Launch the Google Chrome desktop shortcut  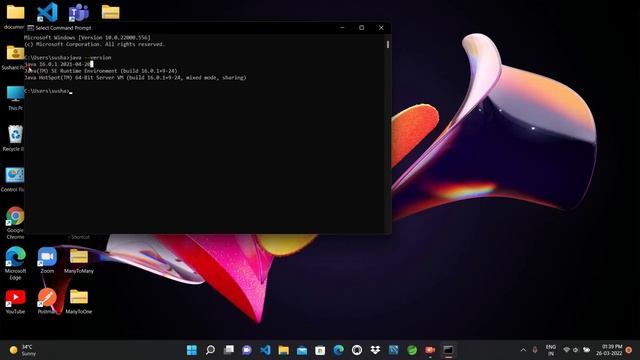pos(15,222)
